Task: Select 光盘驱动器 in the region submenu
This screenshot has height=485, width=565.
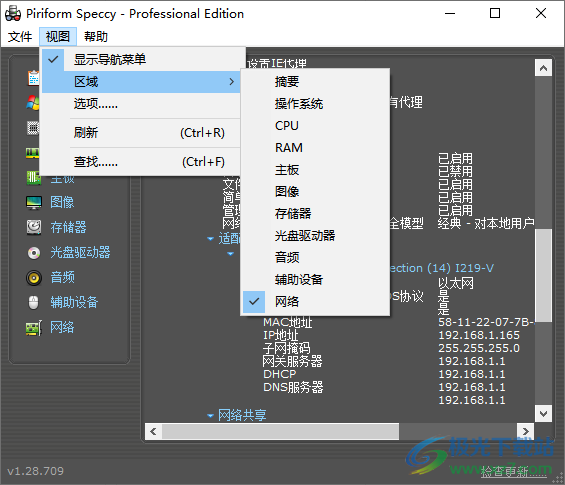Action: pyautogui.click(x=315, y=236)
